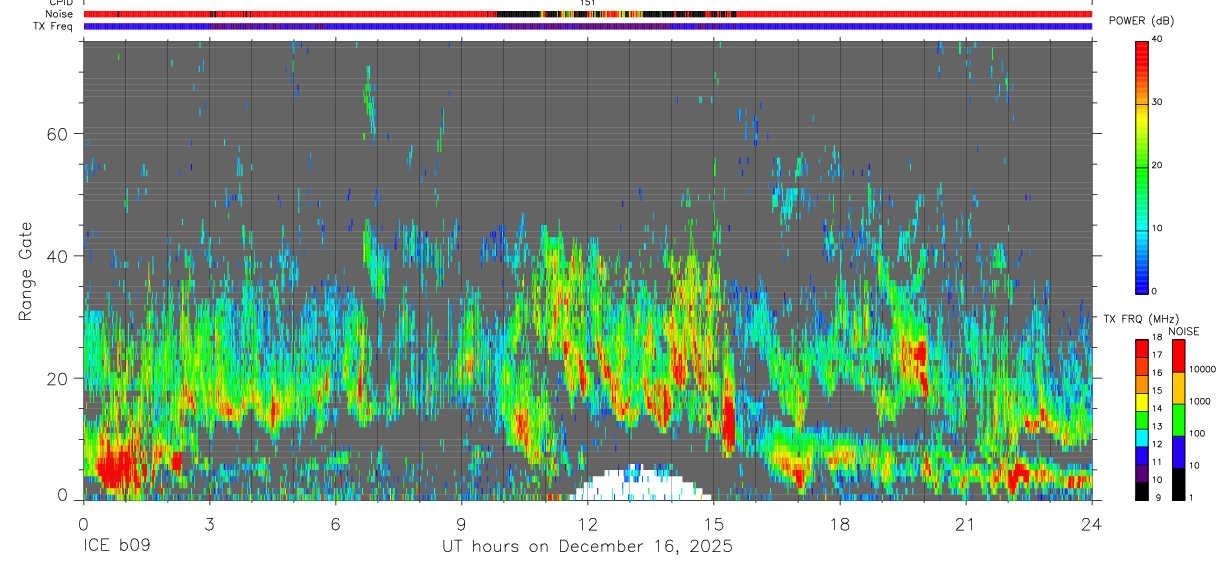Click the Noise strip label at top left
This screenshot has width=1228, height=567.
60,15
